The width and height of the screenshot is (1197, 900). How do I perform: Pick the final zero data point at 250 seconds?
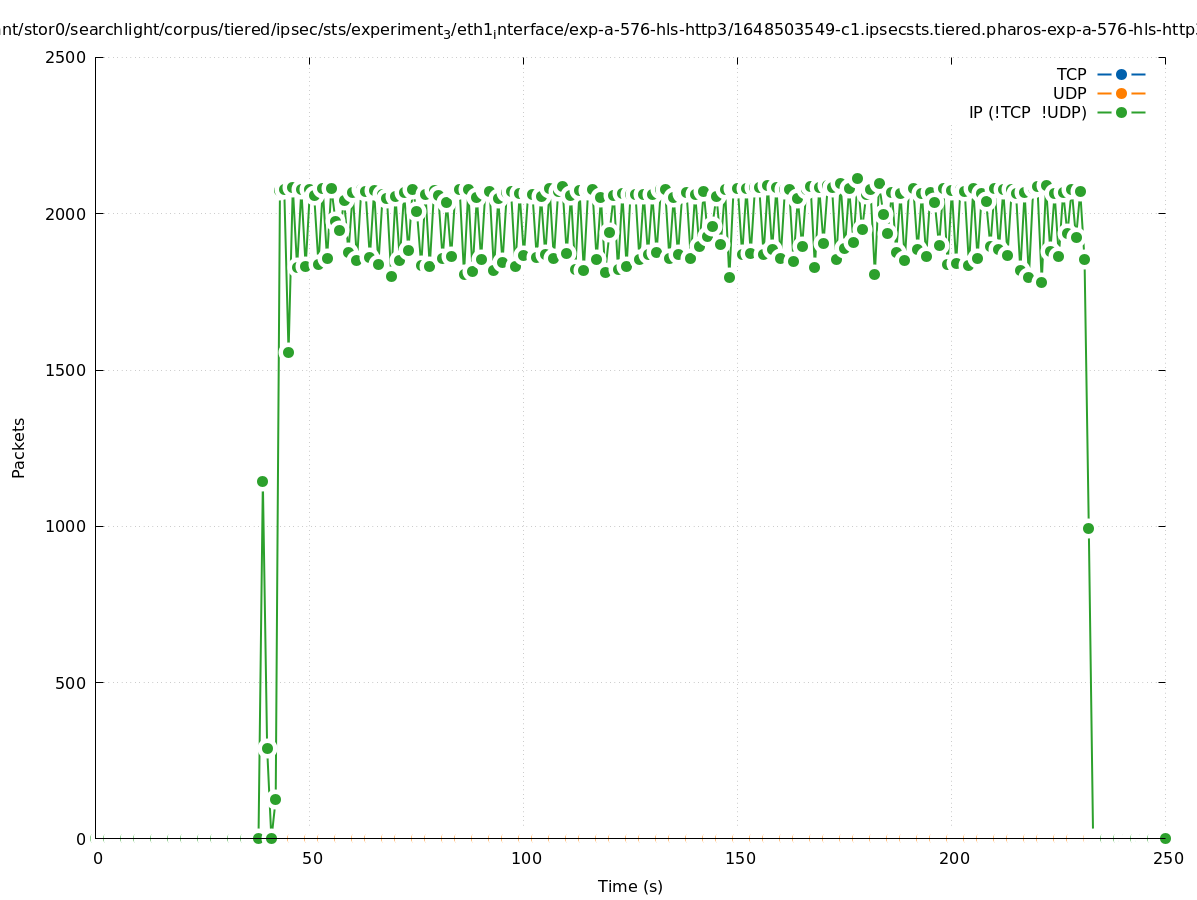(x=1165, y=838)
